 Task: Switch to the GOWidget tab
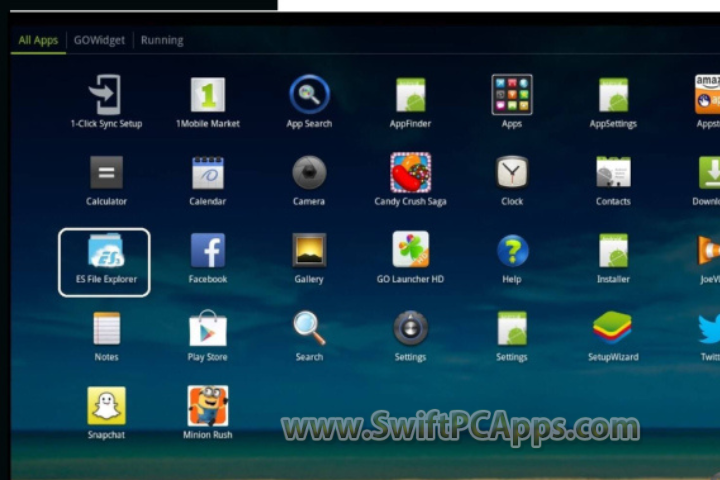pos(99,40)
